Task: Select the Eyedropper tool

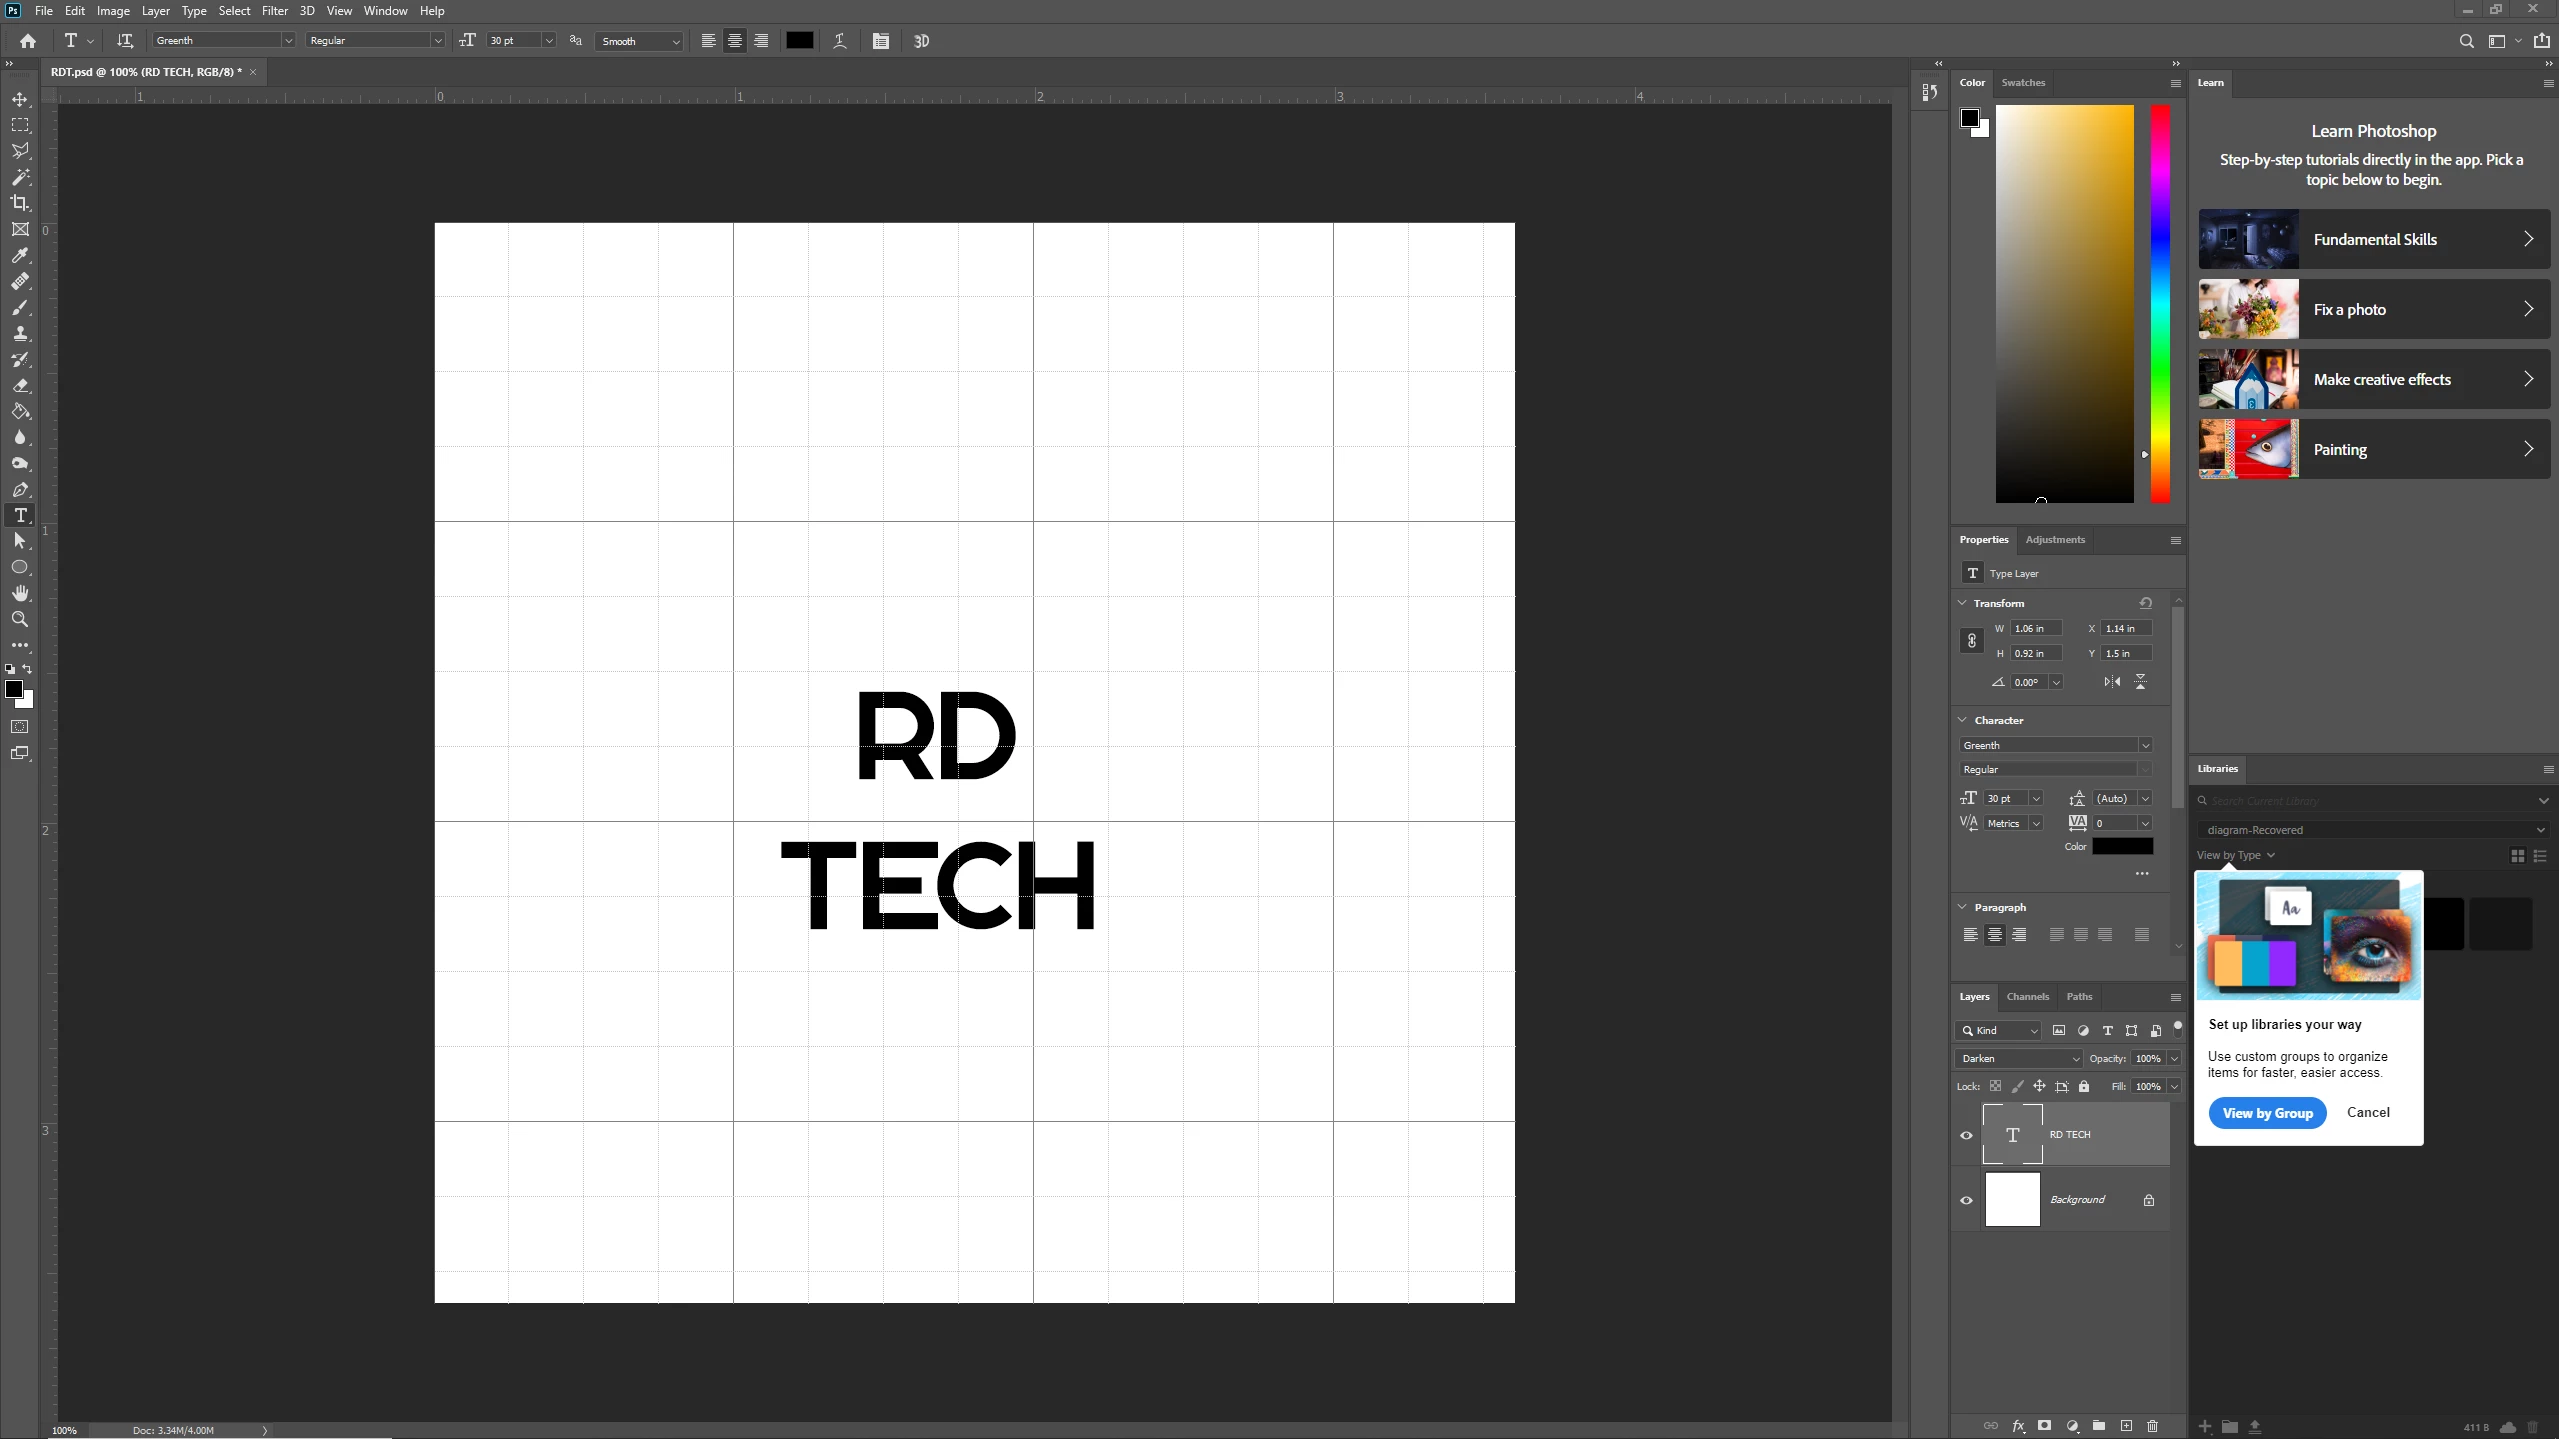Action: 20,255
